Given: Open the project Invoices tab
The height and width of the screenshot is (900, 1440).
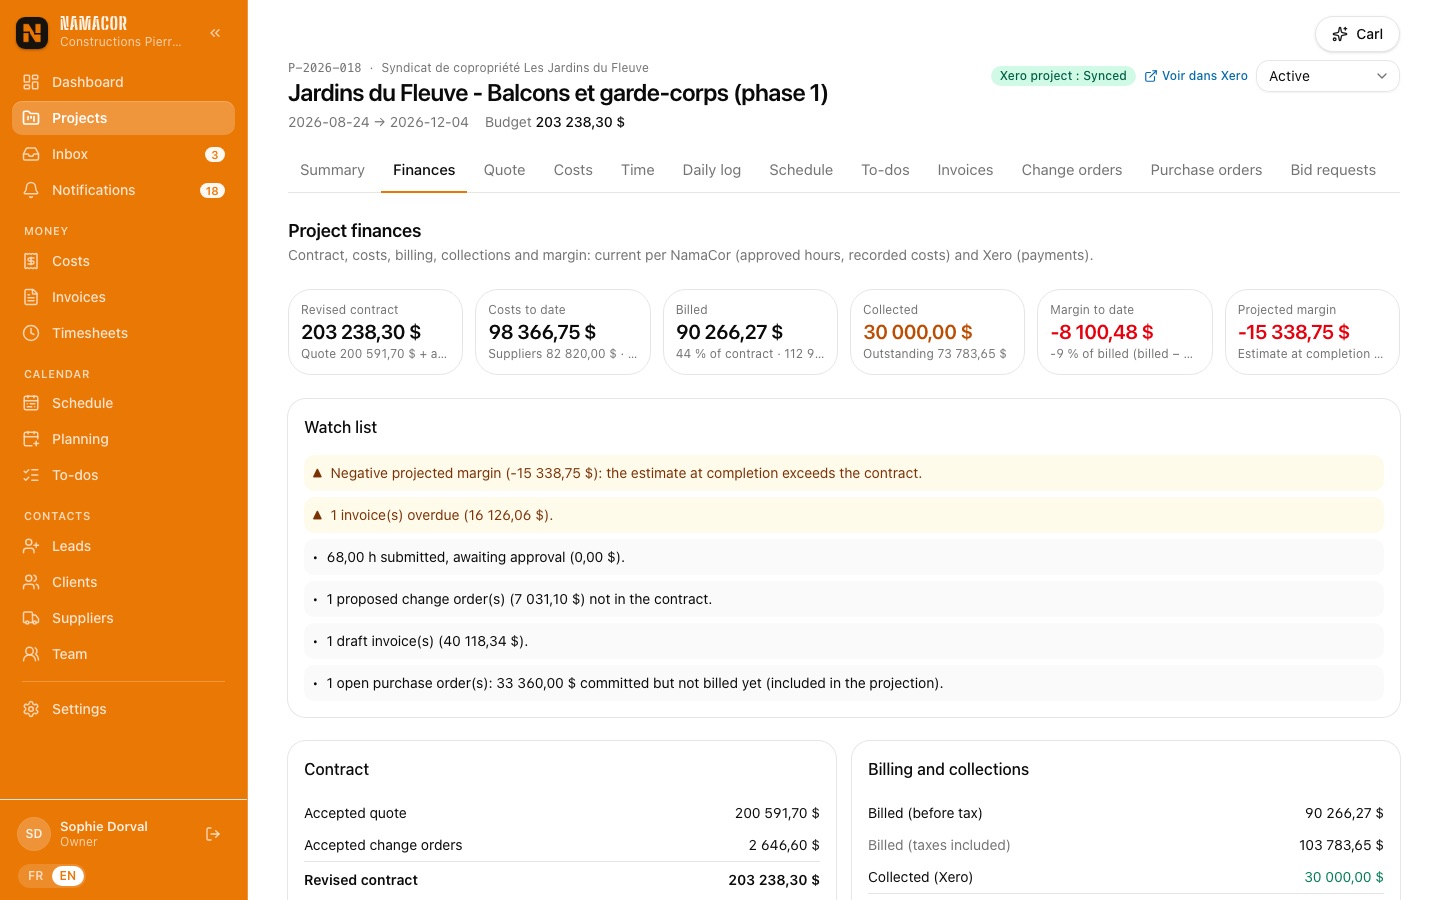Looking at the screenshot, I should [x=965, y=170].
